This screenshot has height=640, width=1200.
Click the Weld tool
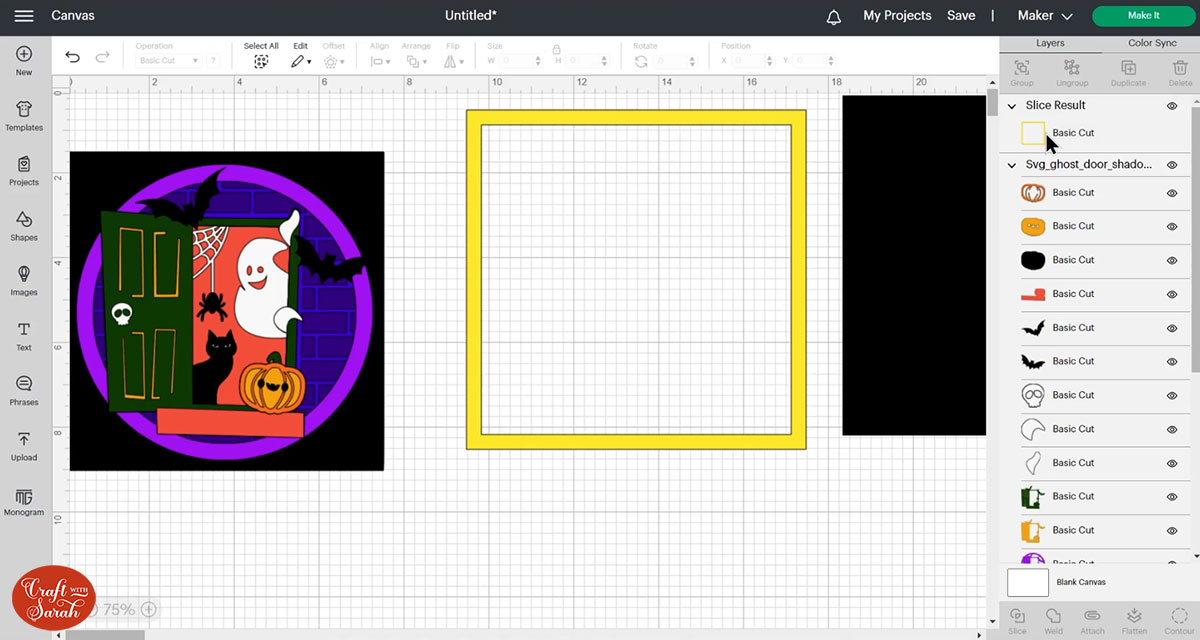(1053, 620)
